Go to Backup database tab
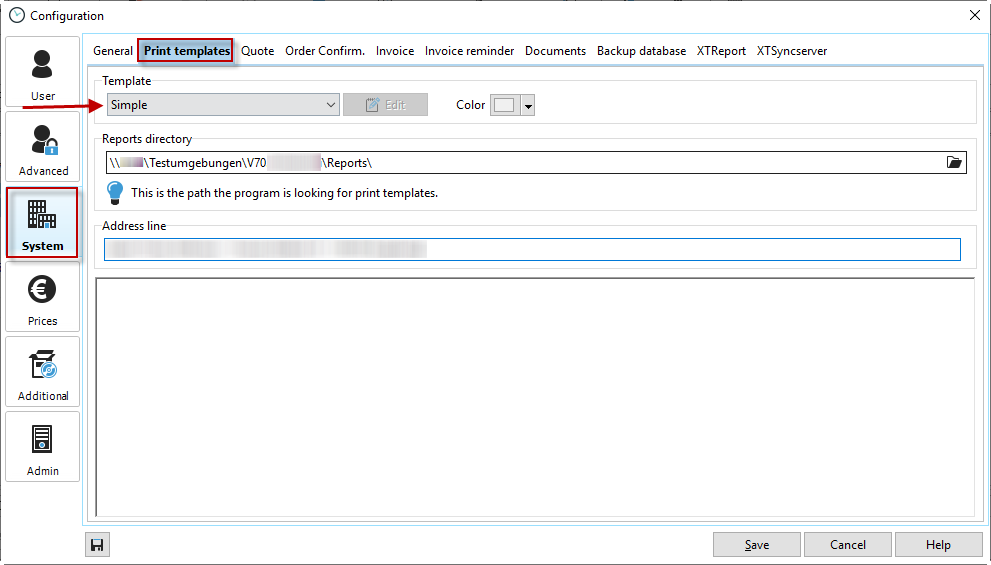This screenshot has height=565, width=991. [641, 51]
